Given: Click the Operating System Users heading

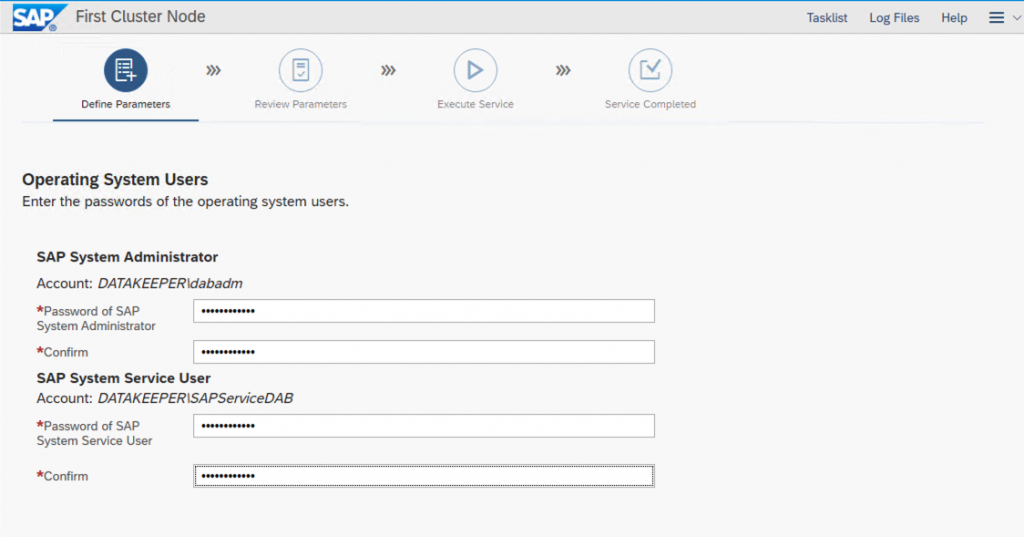Looking at the screenshot, I should (115, 180).
